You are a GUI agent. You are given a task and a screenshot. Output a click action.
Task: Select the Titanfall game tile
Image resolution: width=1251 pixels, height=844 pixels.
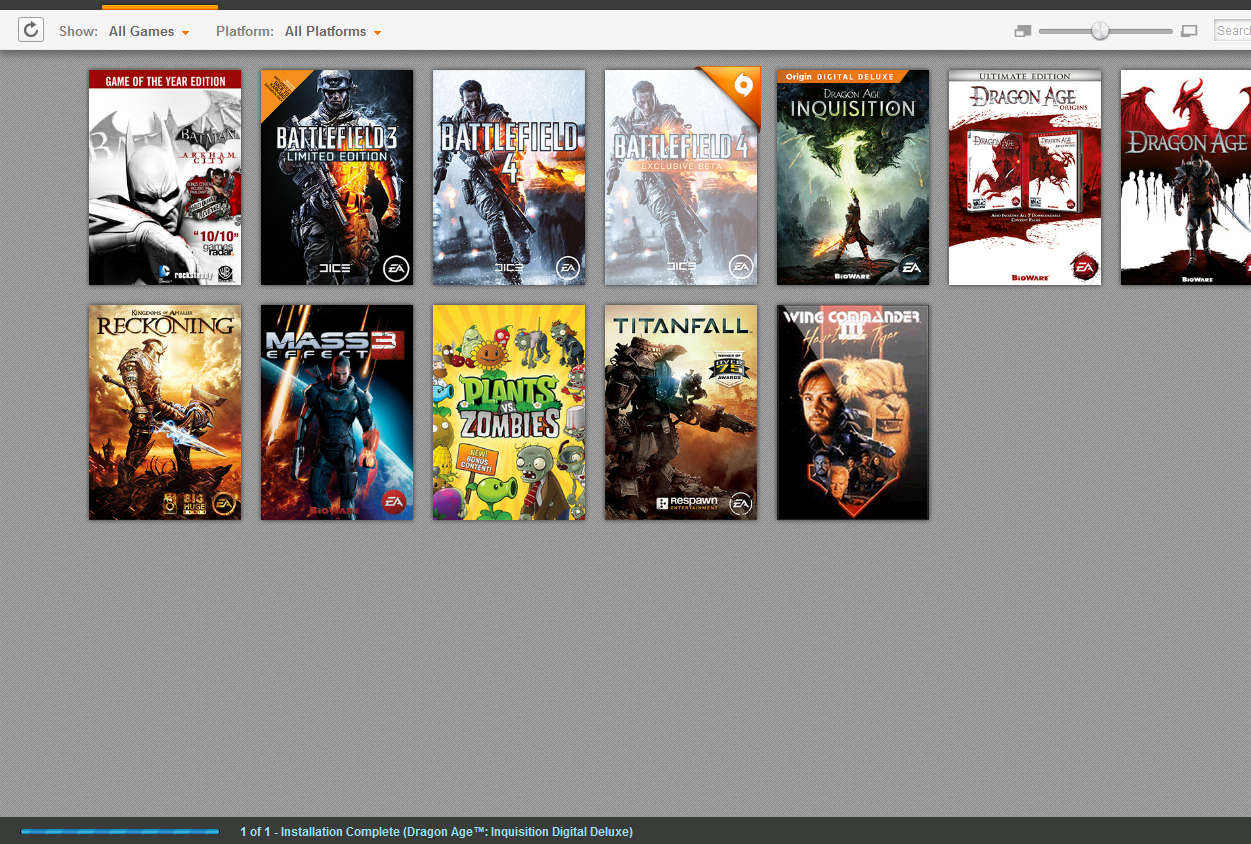[681, 412]
